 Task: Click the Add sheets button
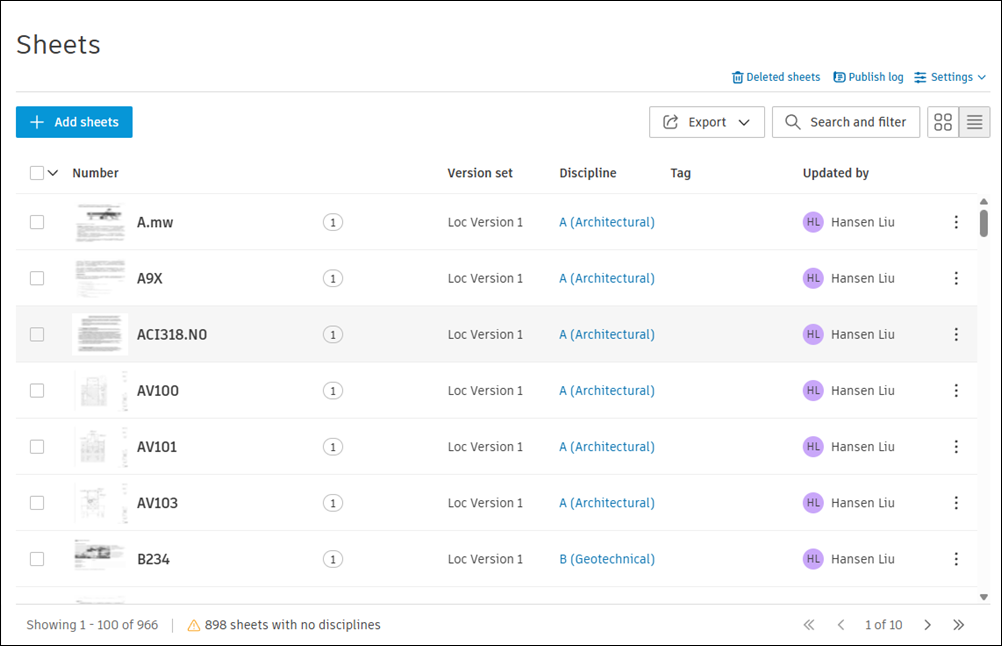(x=74, y=122)
